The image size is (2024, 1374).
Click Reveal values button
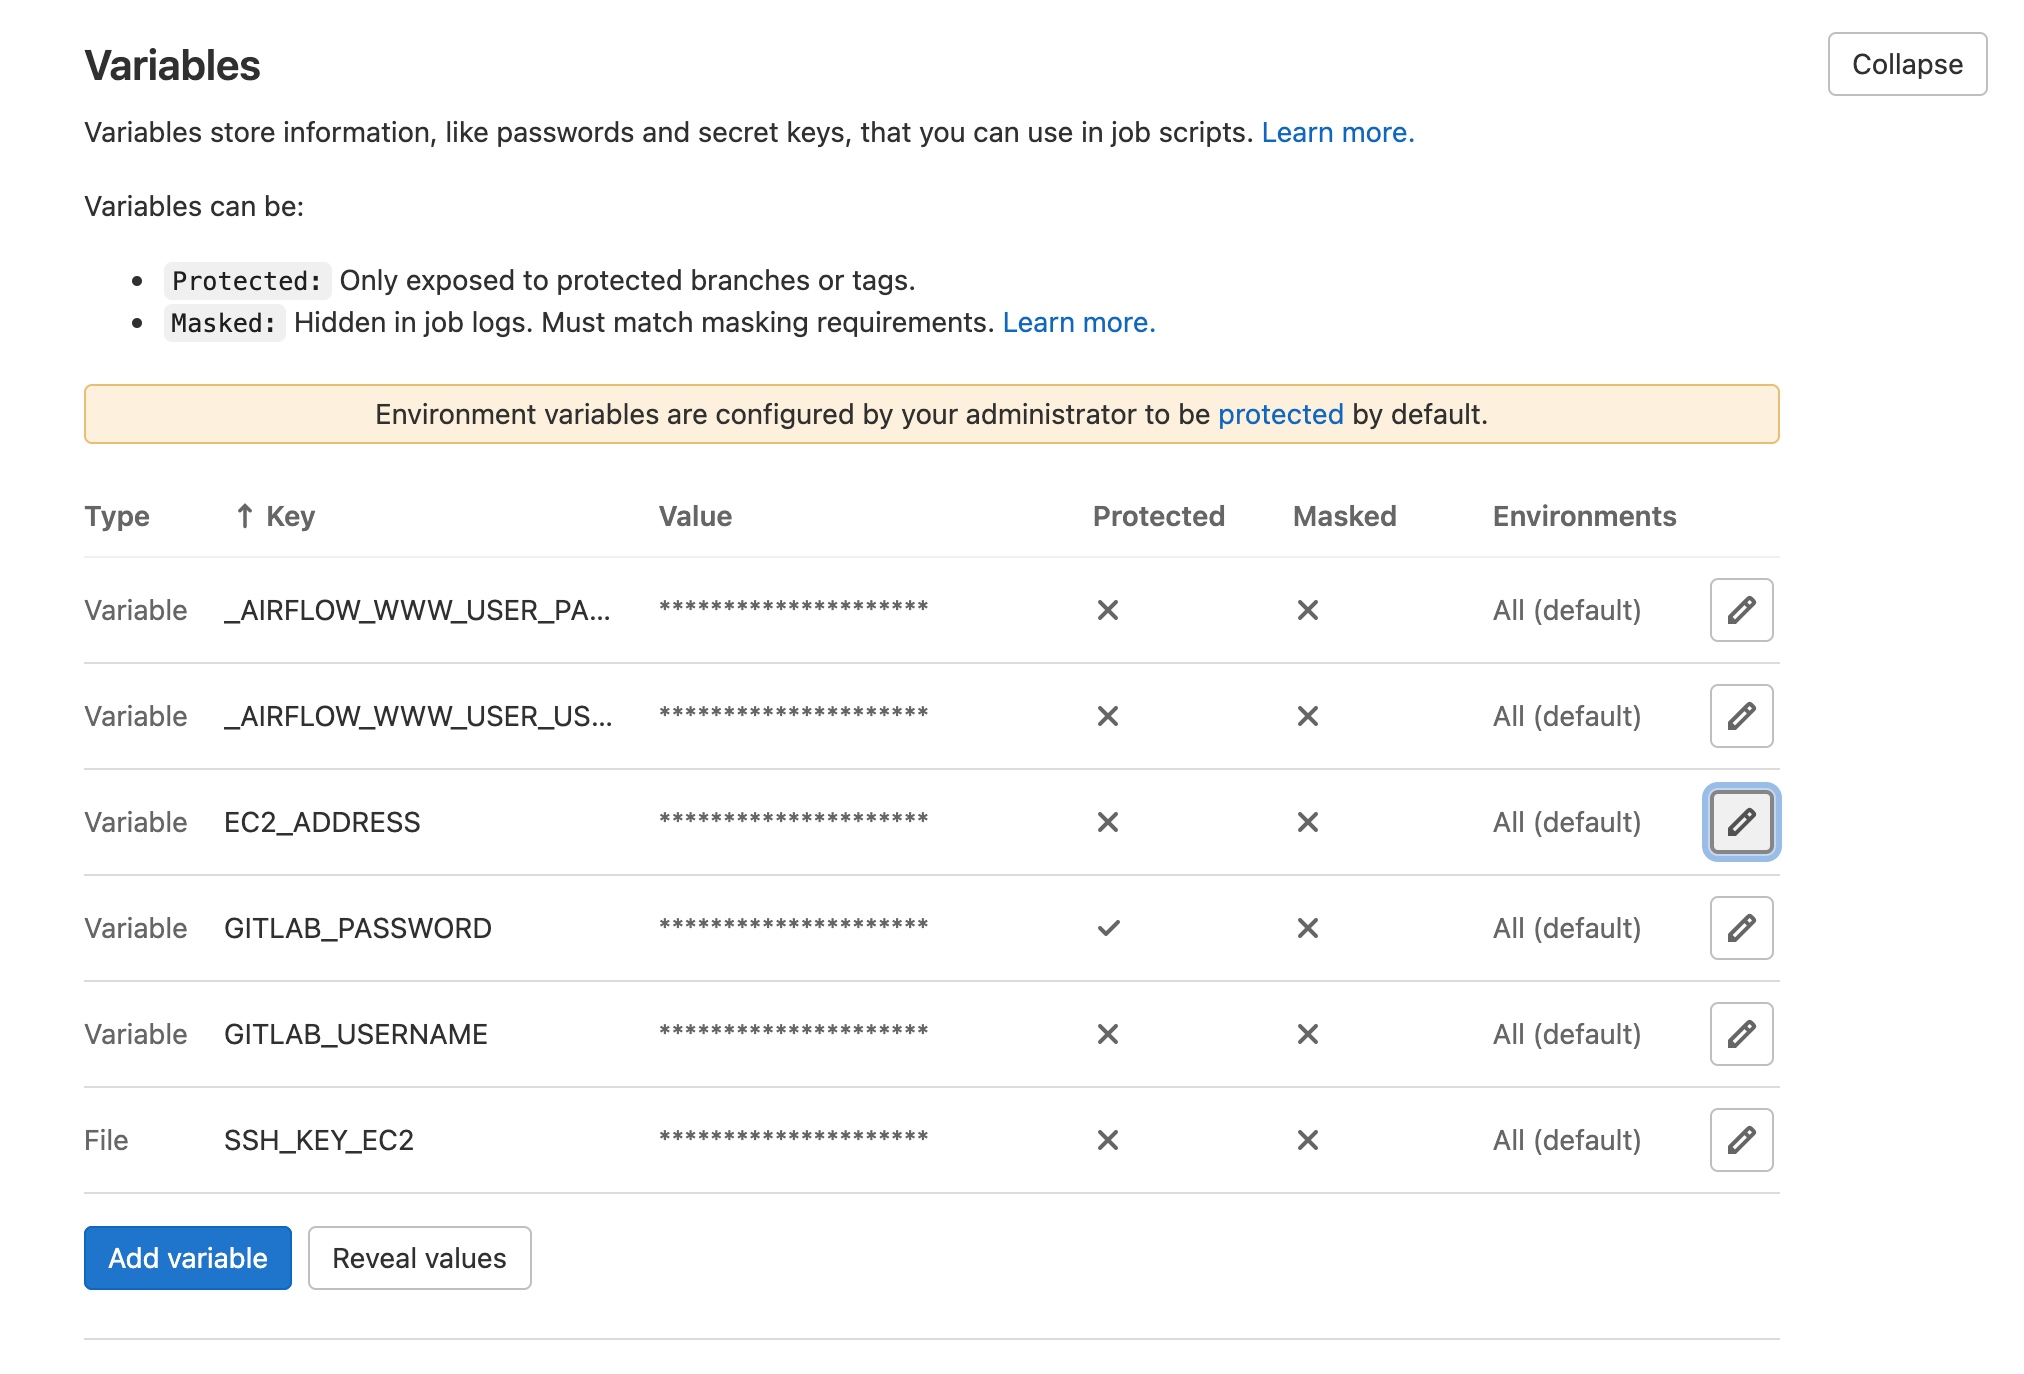(419, 1258)
